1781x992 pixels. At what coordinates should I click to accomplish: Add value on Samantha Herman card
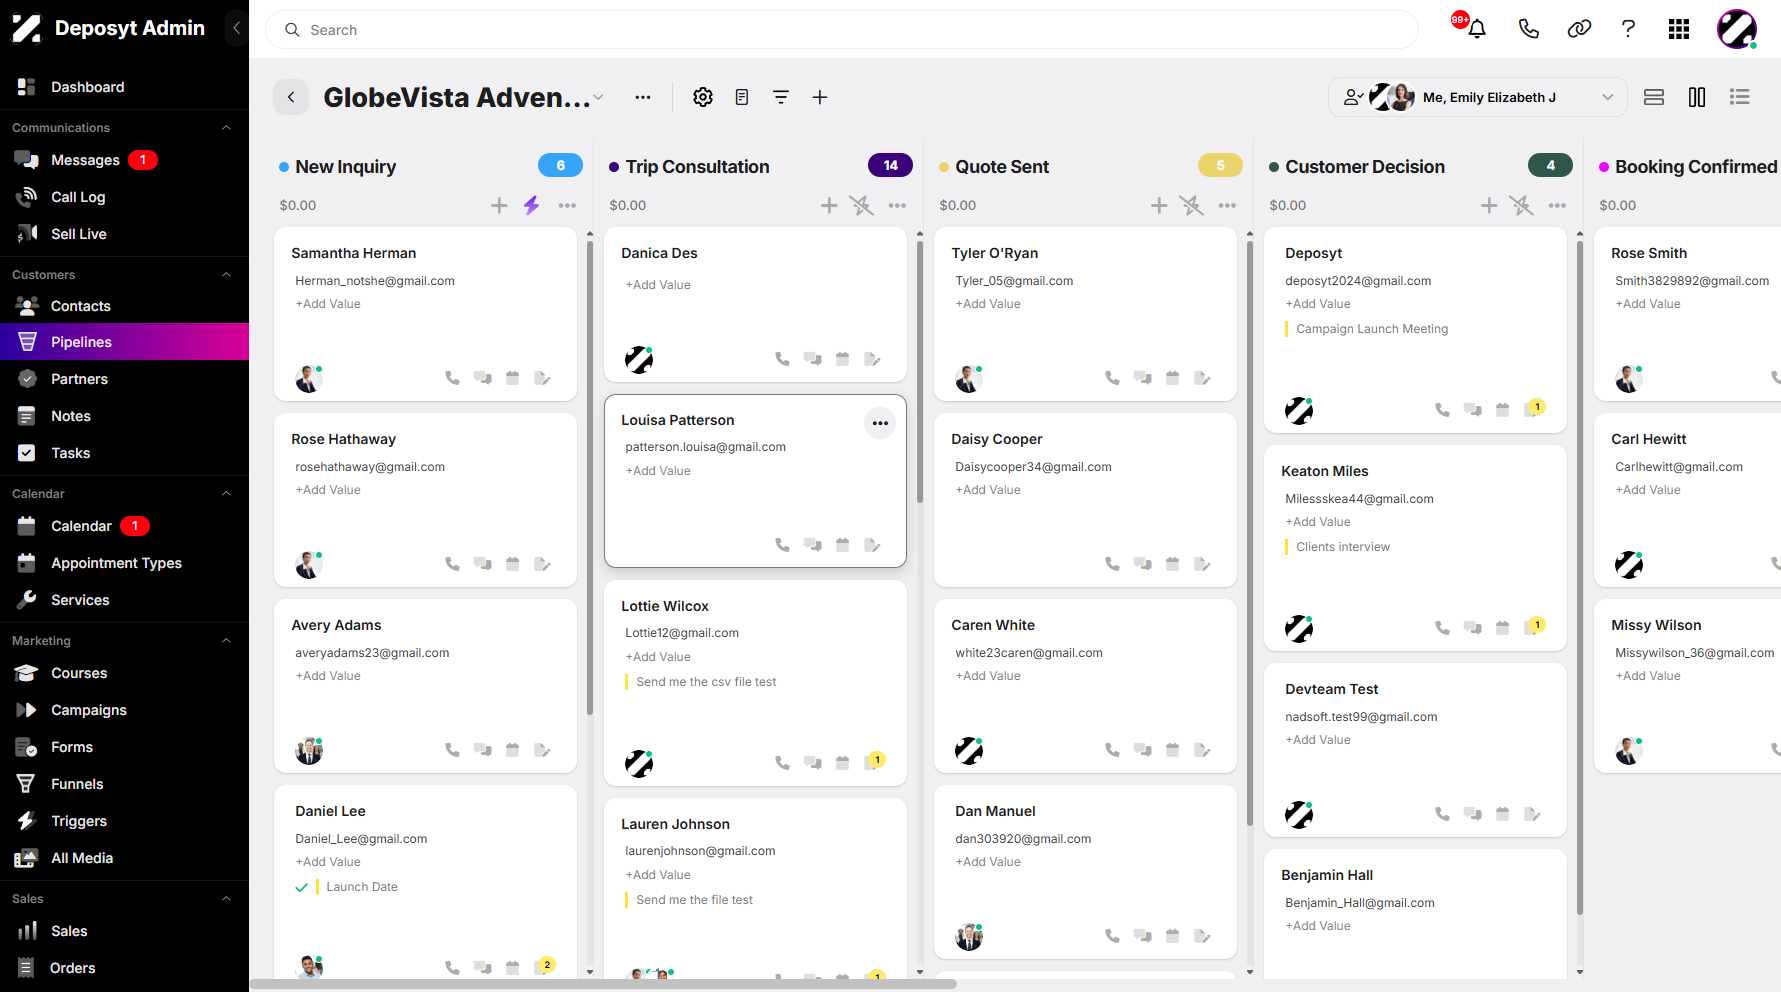328,304
